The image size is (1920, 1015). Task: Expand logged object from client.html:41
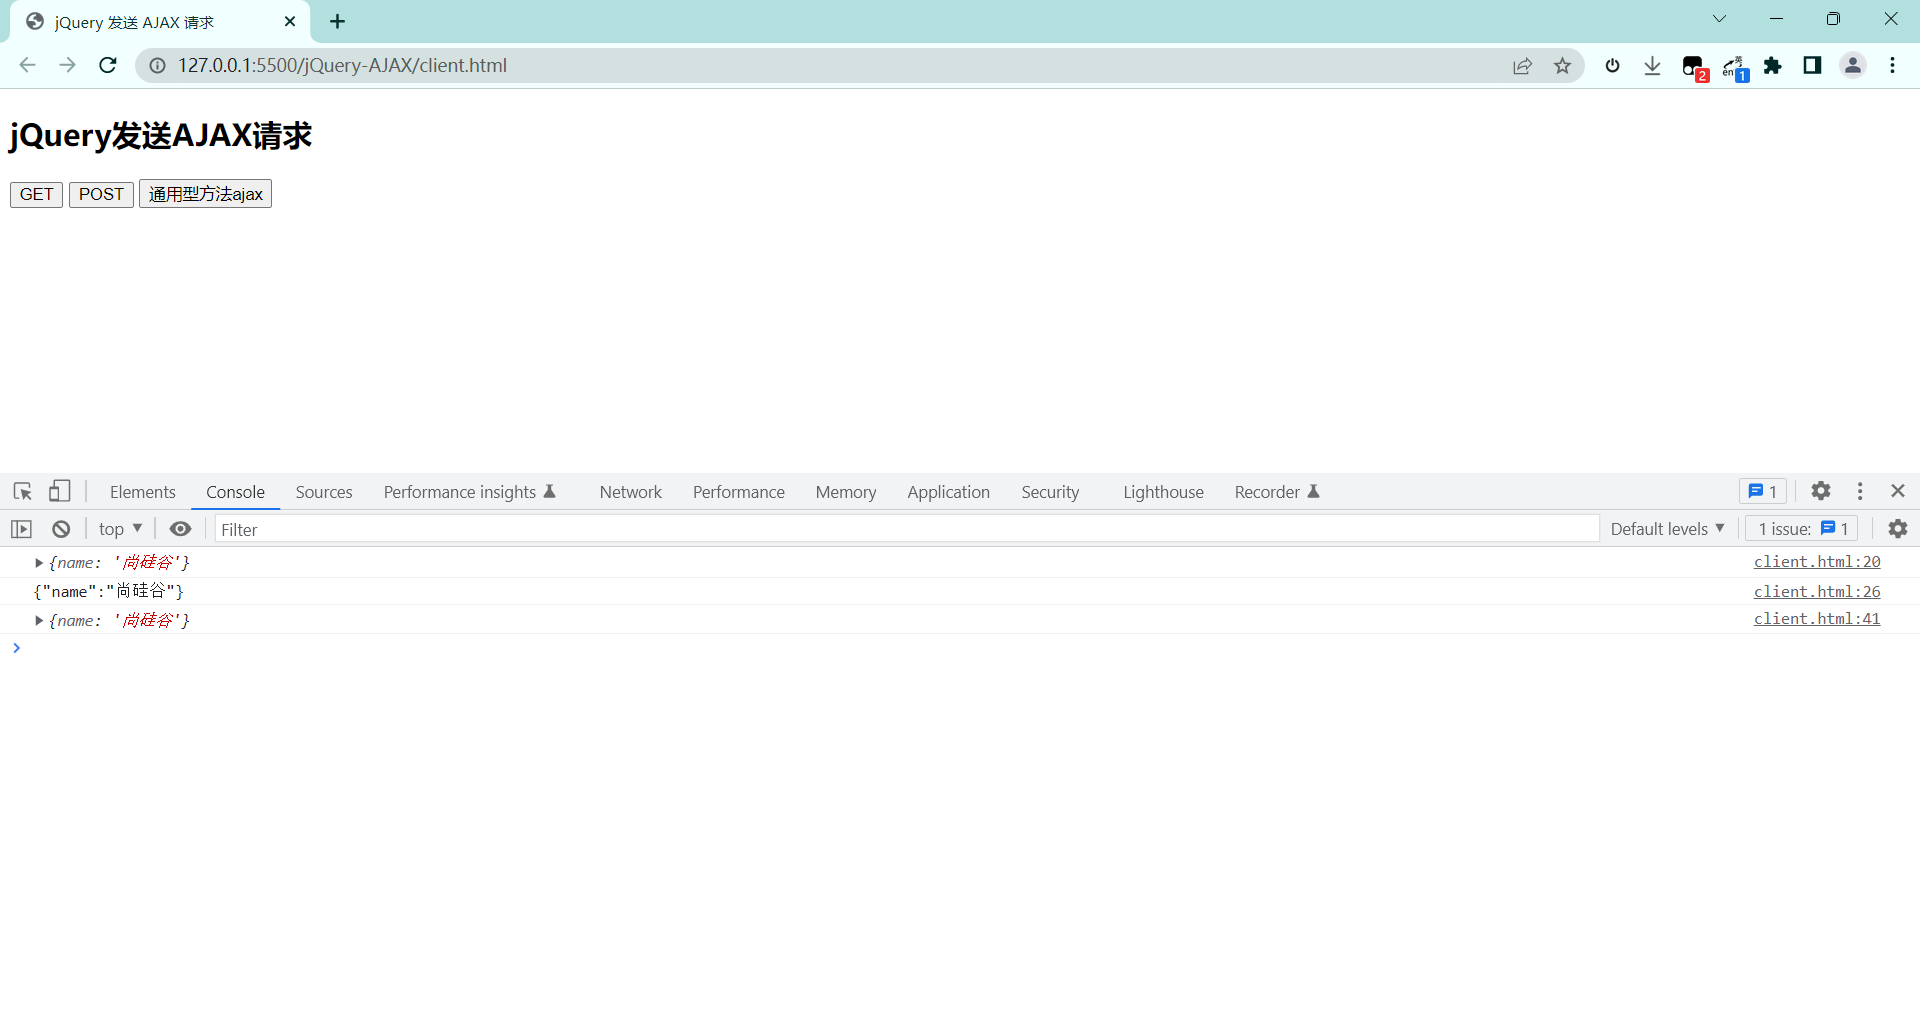click(x=39, y=621)
